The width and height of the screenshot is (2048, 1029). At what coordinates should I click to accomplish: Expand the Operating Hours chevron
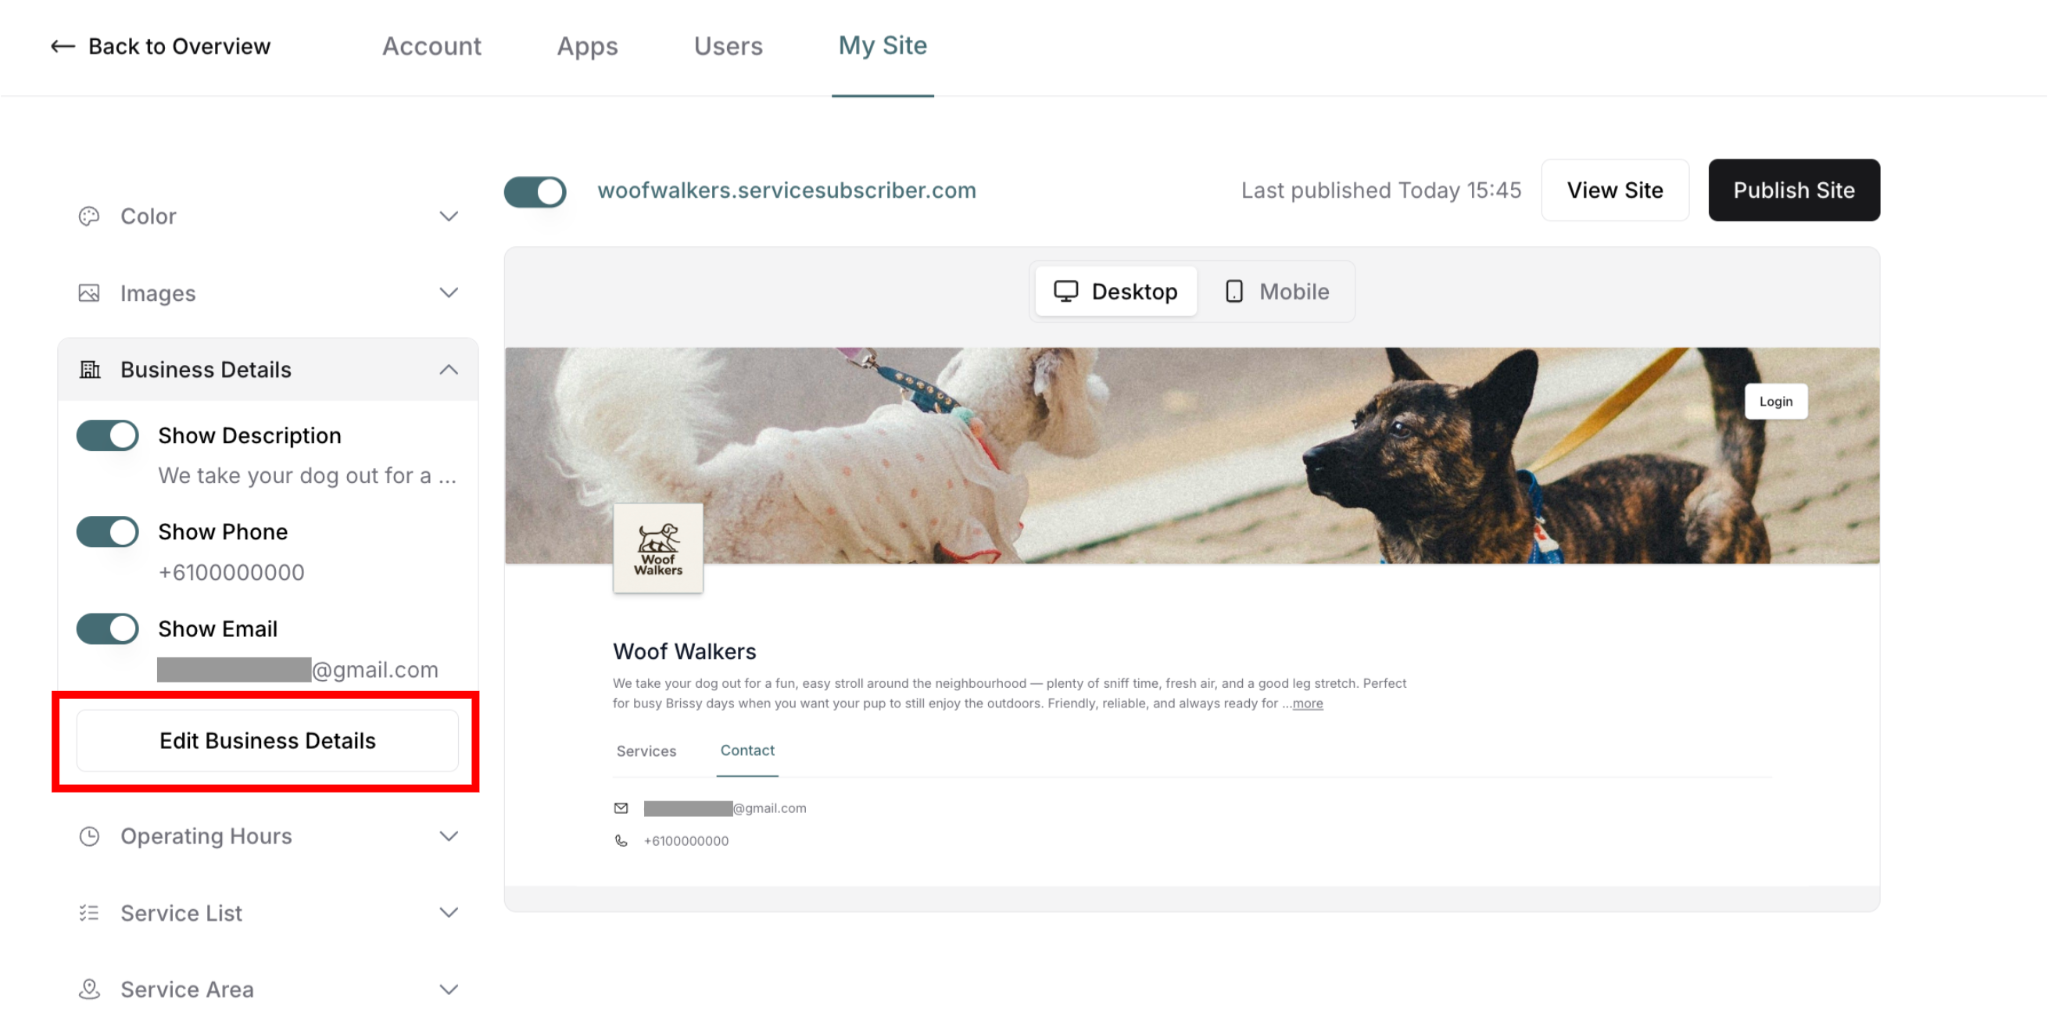point(449,836)
